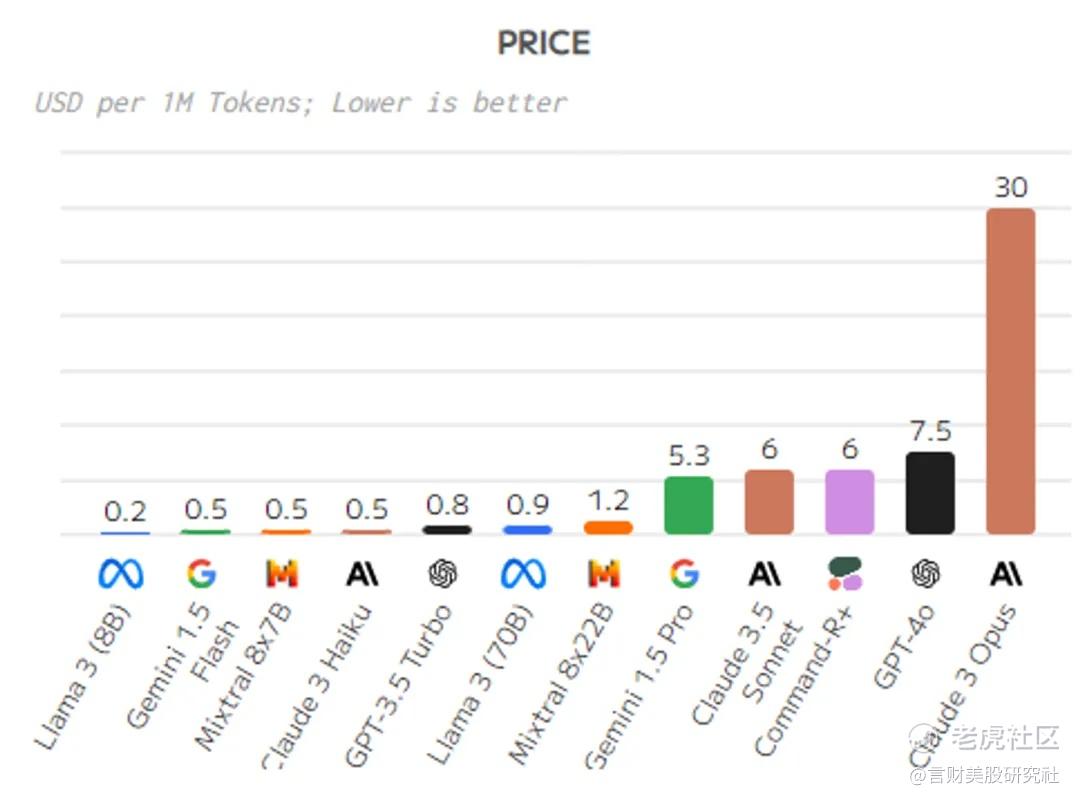Click the OpenAI logo above GPT-3.5 Turbo
This screenshot has height=800, width=1080.
443,573
